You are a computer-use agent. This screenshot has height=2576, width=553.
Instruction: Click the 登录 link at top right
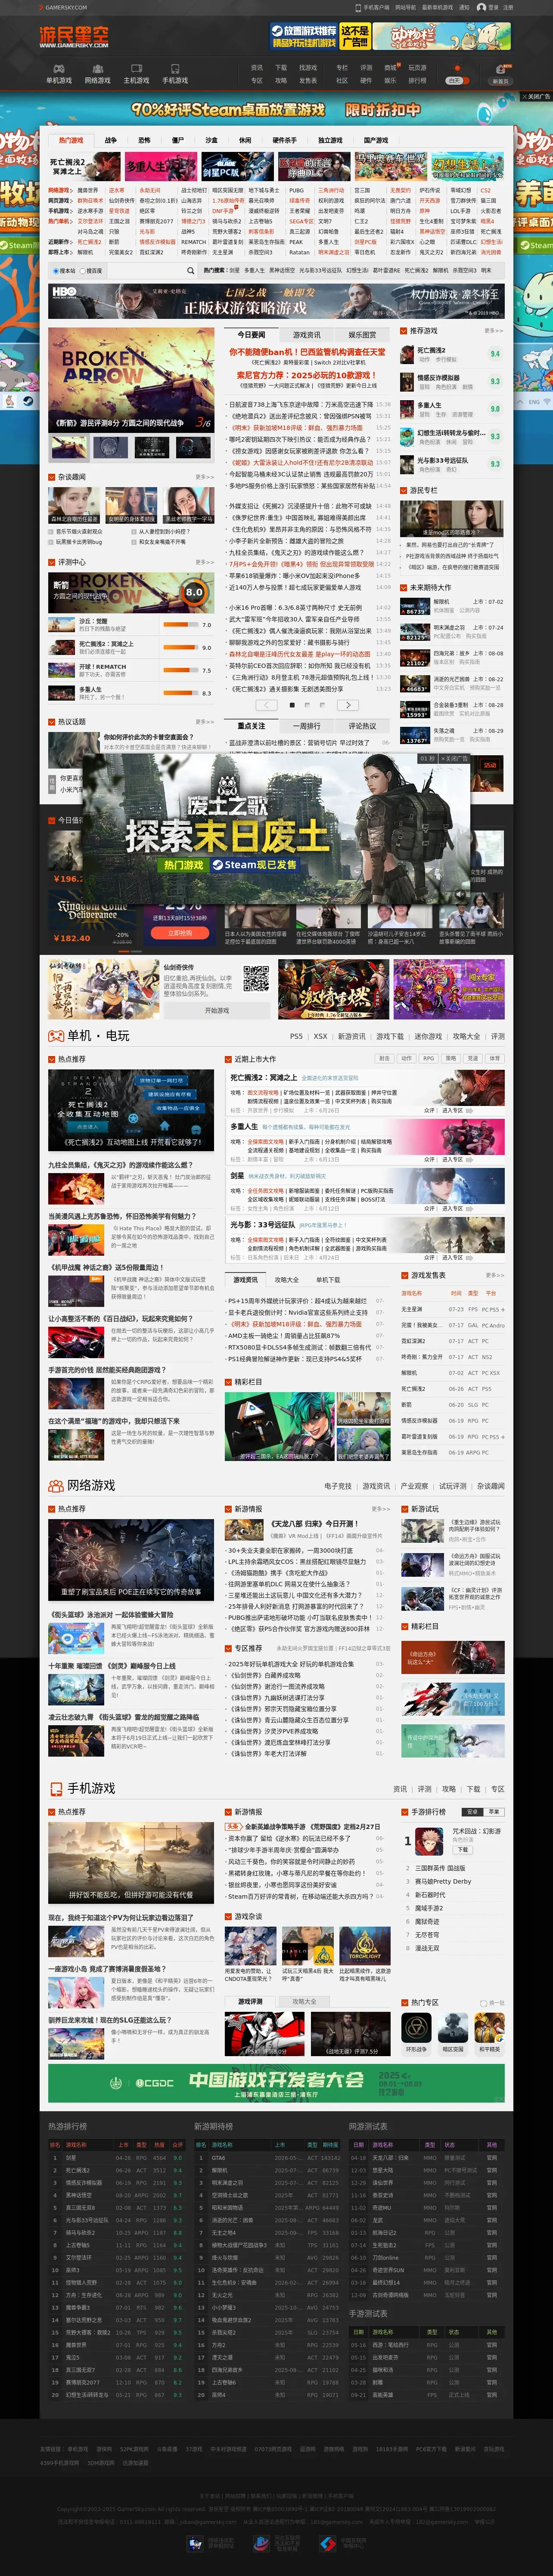(494, 7)
